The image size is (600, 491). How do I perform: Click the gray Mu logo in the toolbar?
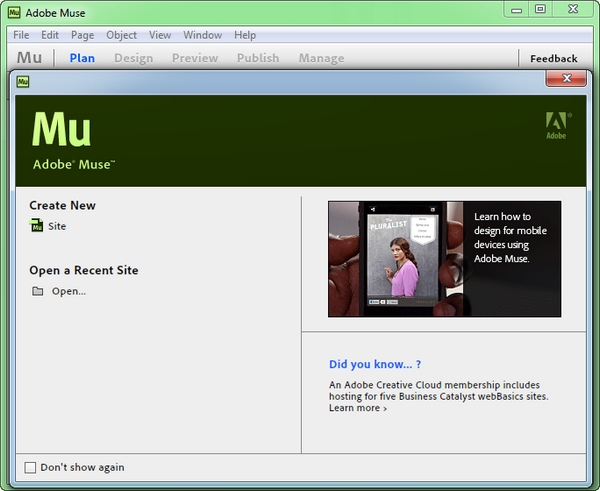(29, 58)
